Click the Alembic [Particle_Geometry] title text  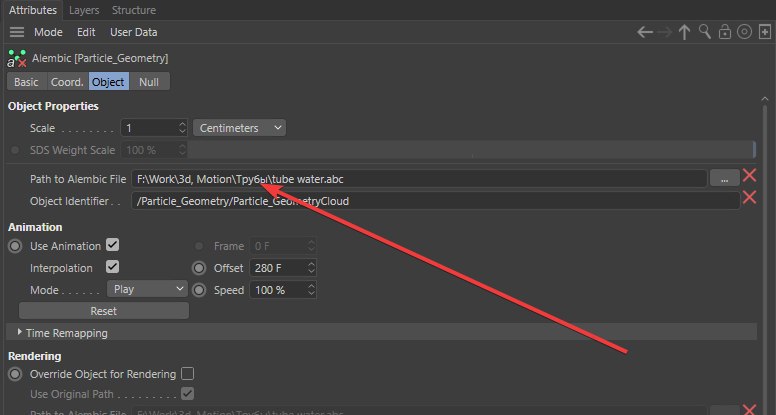(100, 58)
